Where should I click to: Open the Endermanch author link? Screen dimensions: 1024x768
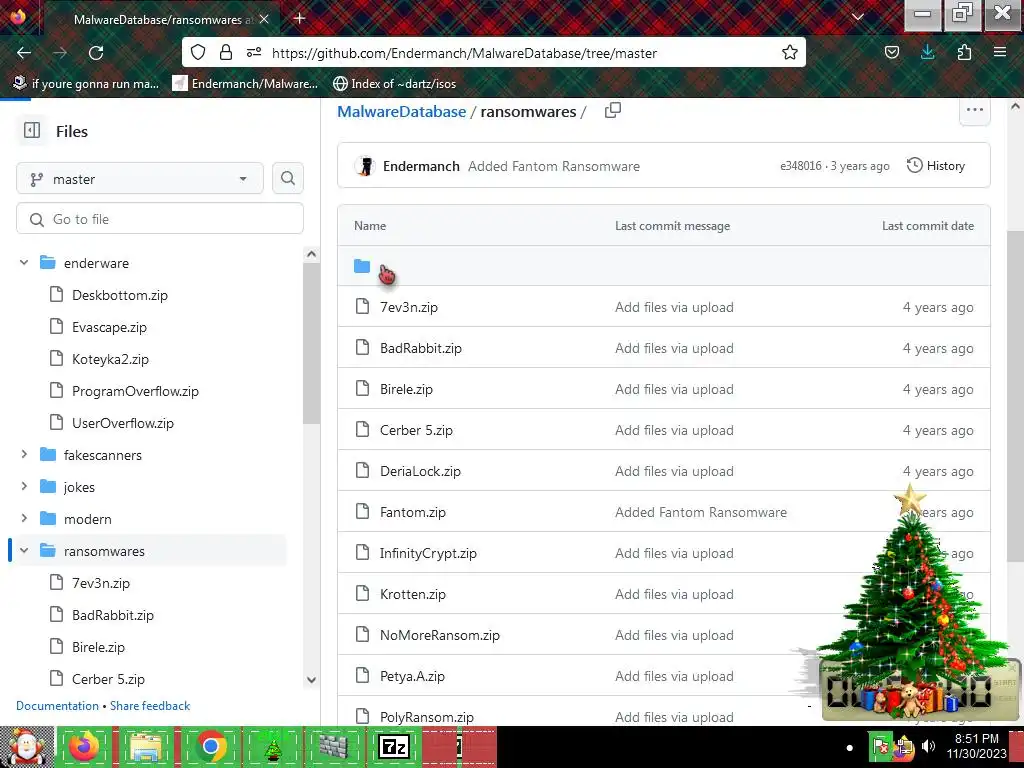421,166
